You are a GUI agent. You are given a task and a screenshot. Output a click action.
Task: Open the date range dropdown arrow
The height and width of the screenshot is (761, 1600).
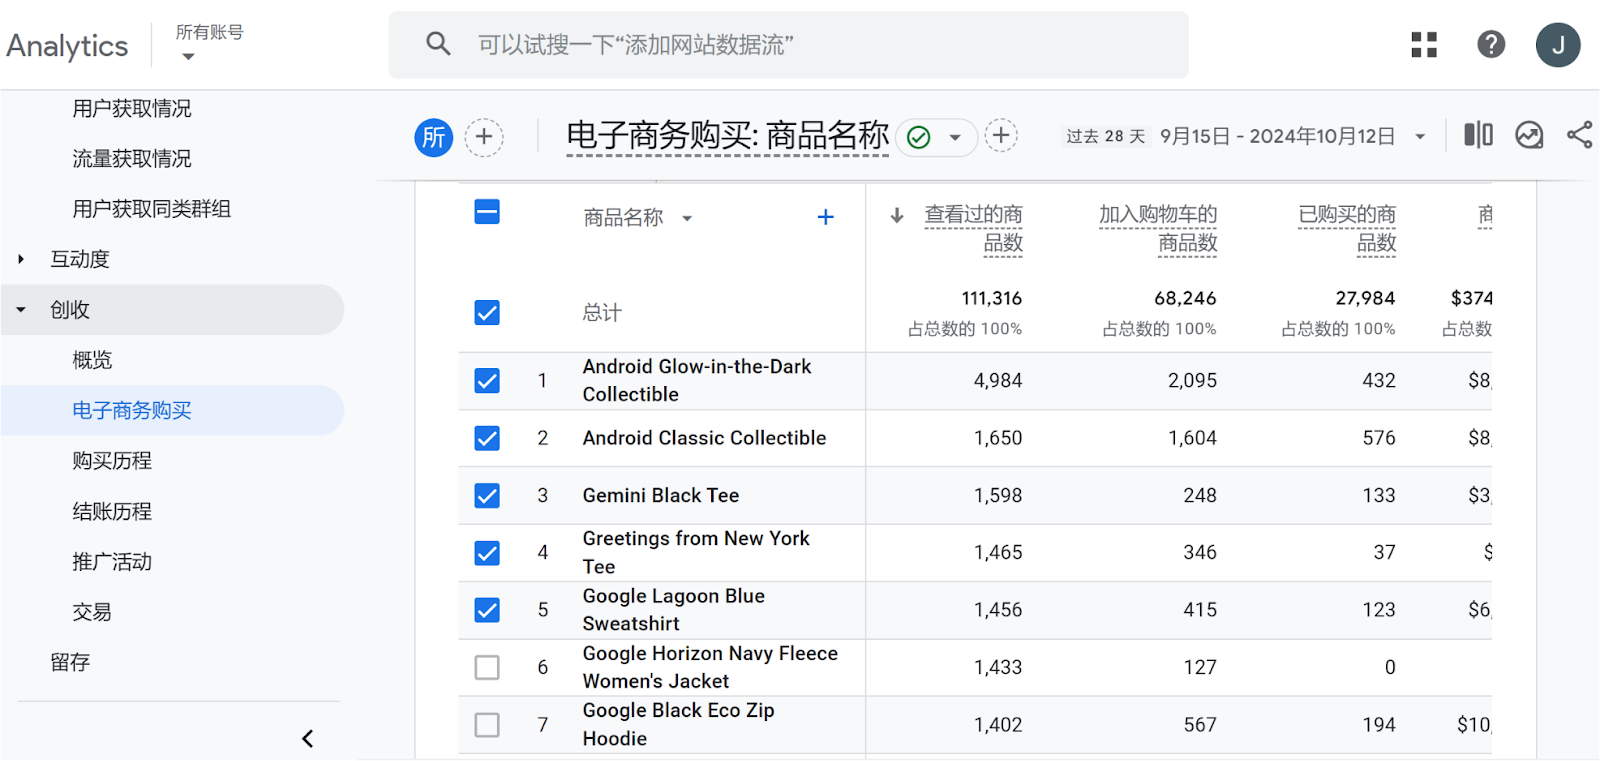[x=1420, y=137]
